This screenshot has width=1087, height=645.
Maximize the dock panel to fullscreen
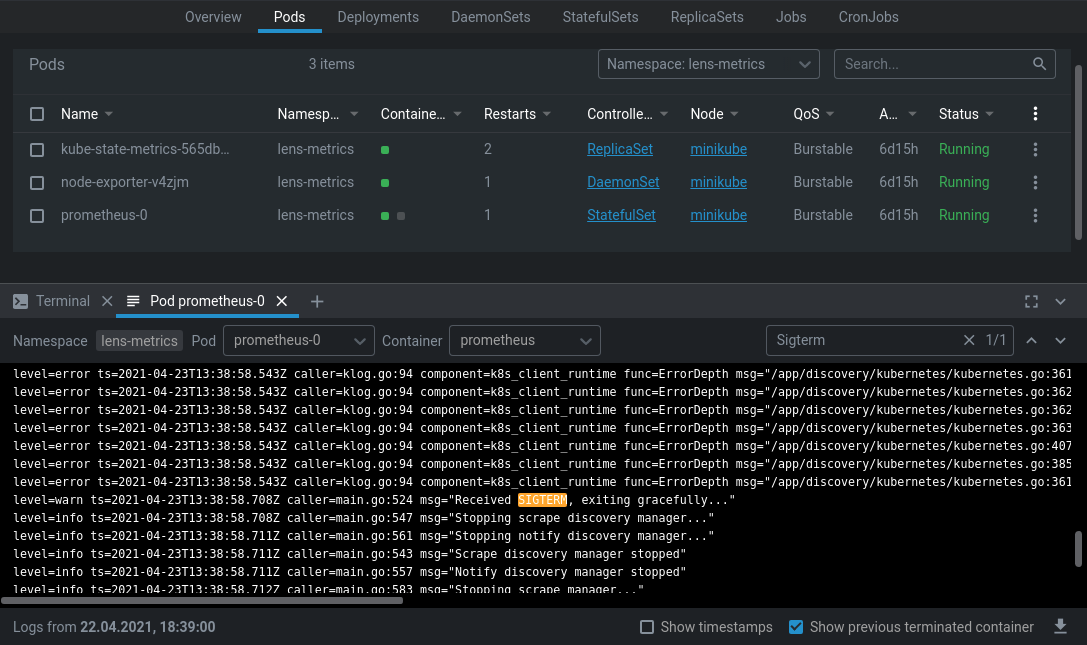point(1032,302)
